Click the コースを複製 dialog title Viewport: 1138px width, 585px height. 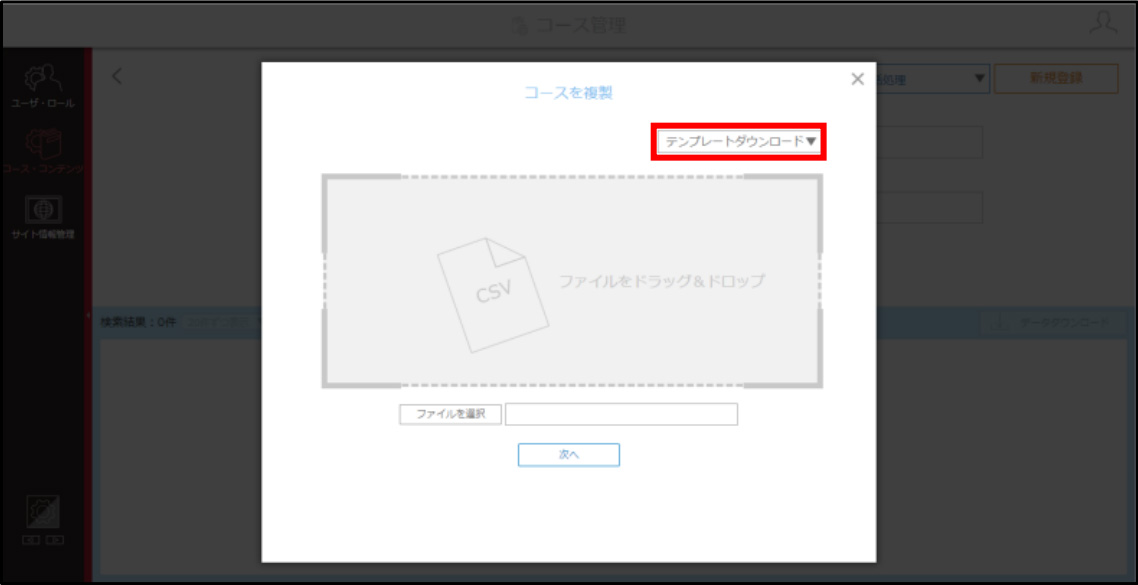click(569, 92)
